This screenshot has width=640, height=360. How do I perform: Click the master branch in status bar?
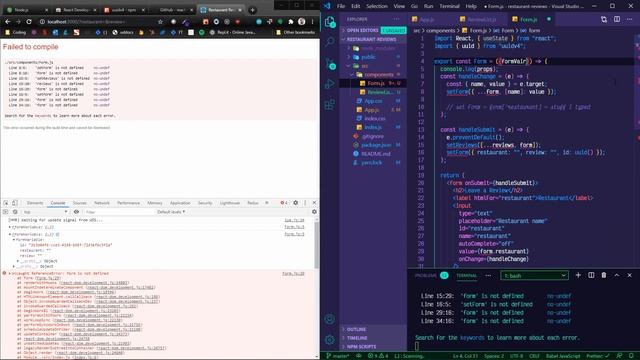click(337, 356)
